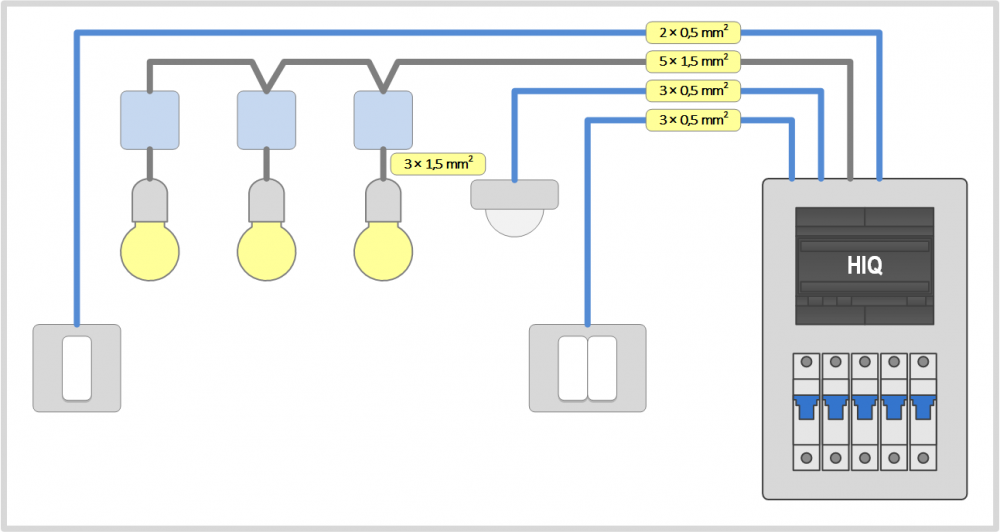Select the motion sensor dome icon

pos(514,208)
